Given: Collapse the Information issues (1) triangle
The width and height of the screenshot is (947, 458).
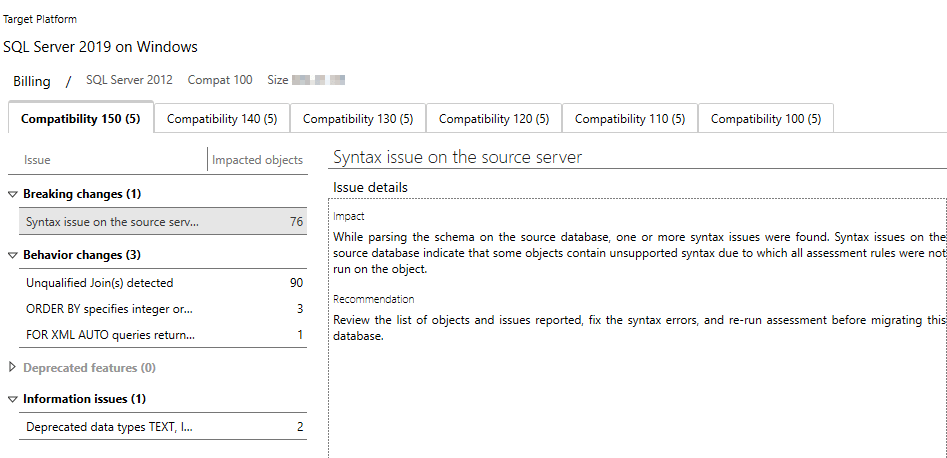Looking at the screenshot, I should [13, 399].
